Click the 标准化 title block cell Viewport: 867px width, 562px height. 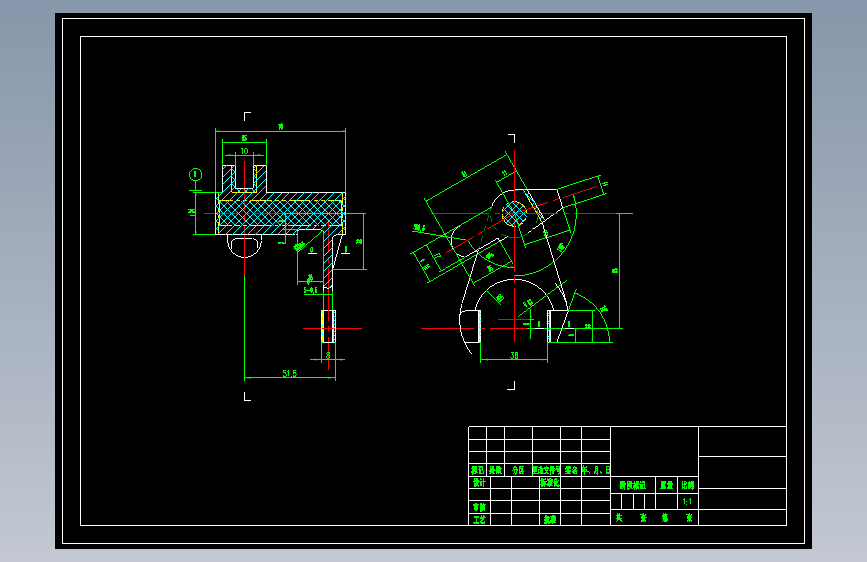coord(550,482)
